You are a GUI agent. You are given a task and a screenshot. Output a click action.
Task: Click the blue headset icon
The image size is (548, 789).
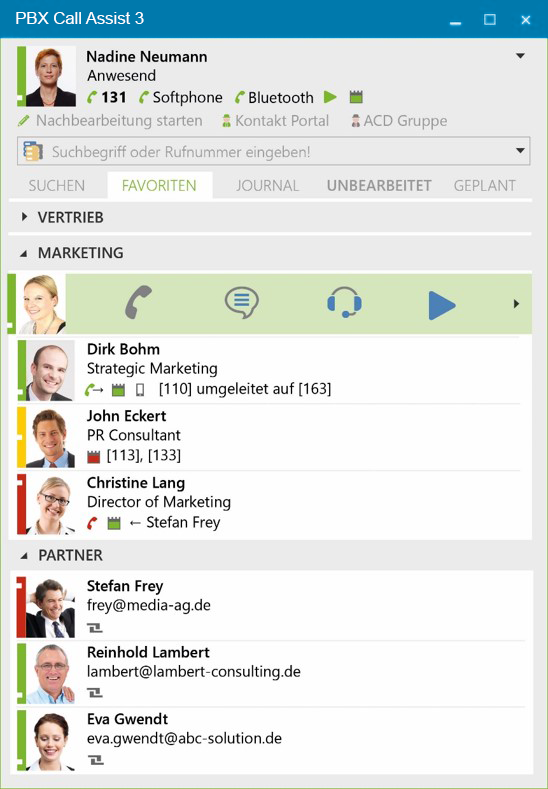344,302
